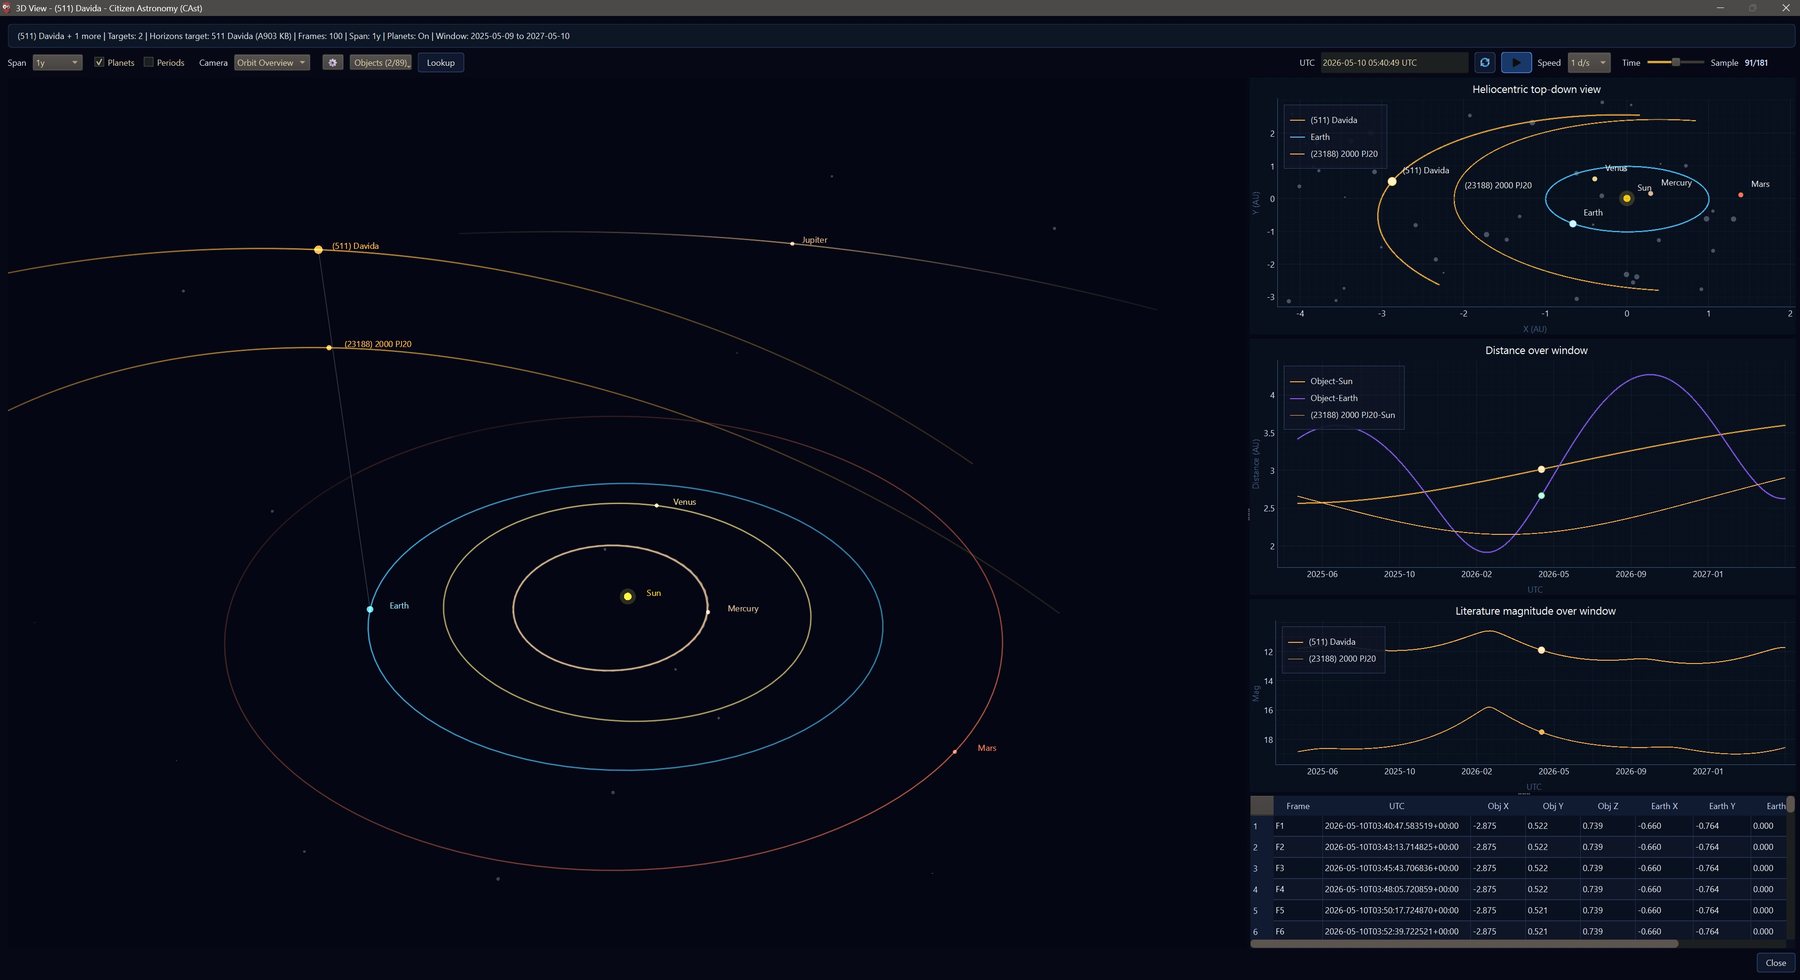
Task: Click the Earth marker in the 3D view
Action: point(370,609)
